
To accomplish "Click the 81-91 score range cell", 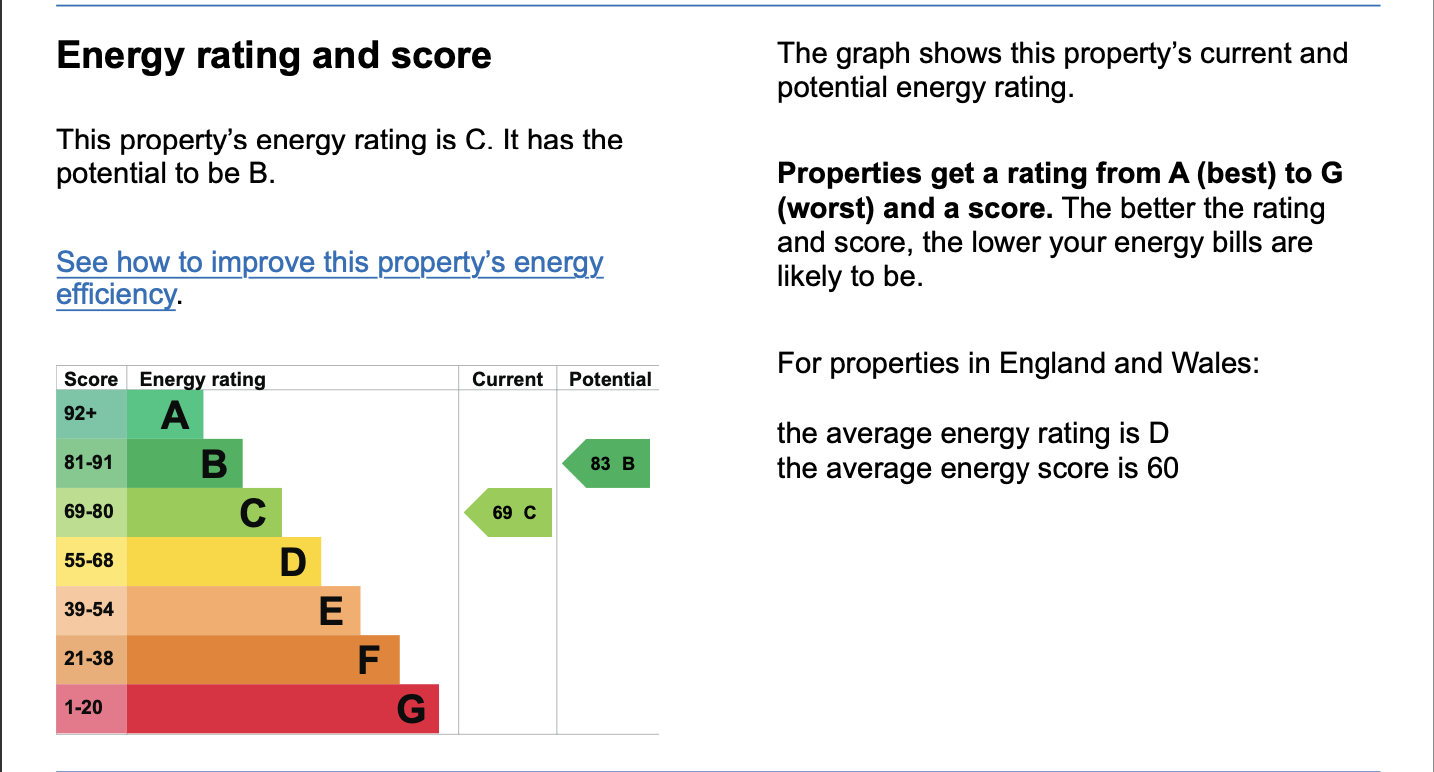I will click(91, 463).
